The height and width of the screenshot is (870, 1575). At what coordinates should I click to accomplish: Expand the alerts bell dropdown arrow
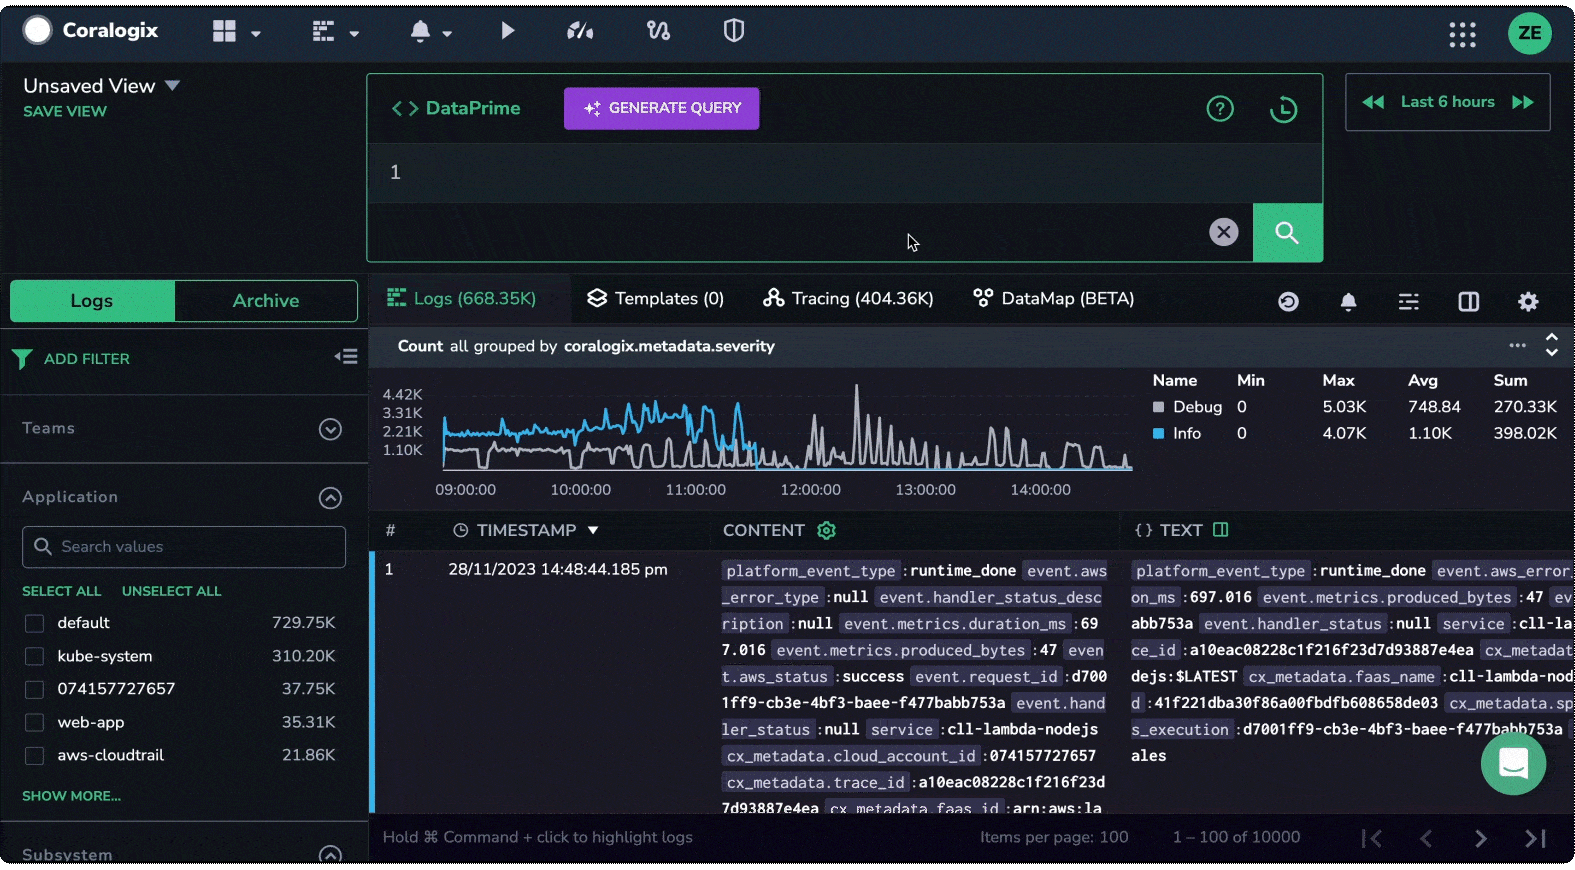[447, 33]
